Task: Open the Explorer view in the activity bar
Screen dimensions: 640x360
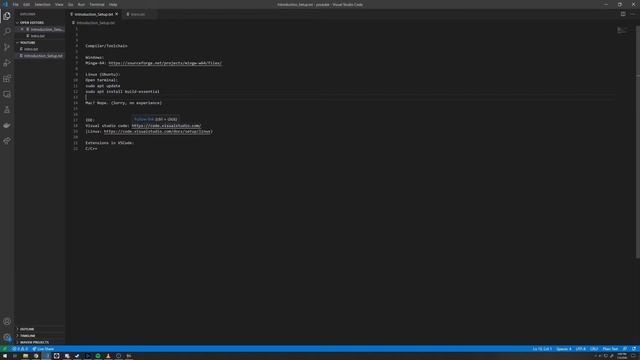Action: coord(7,16)
